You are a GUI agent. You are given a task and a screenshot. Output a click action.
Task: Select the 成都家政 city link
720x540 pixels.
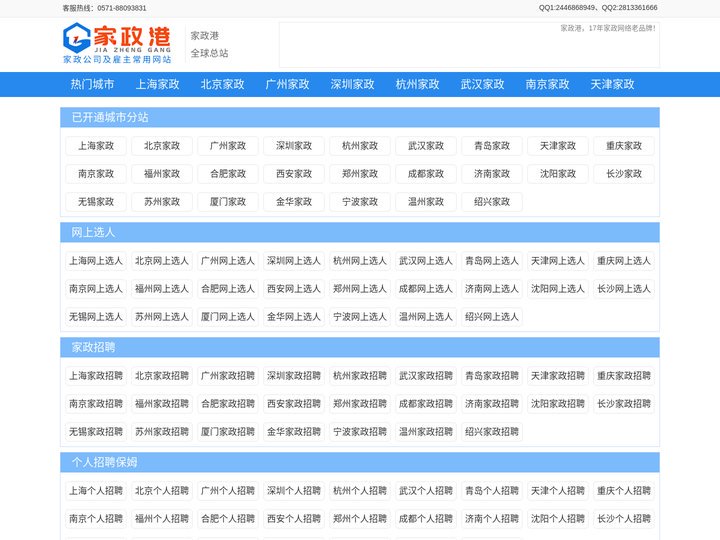426,174
